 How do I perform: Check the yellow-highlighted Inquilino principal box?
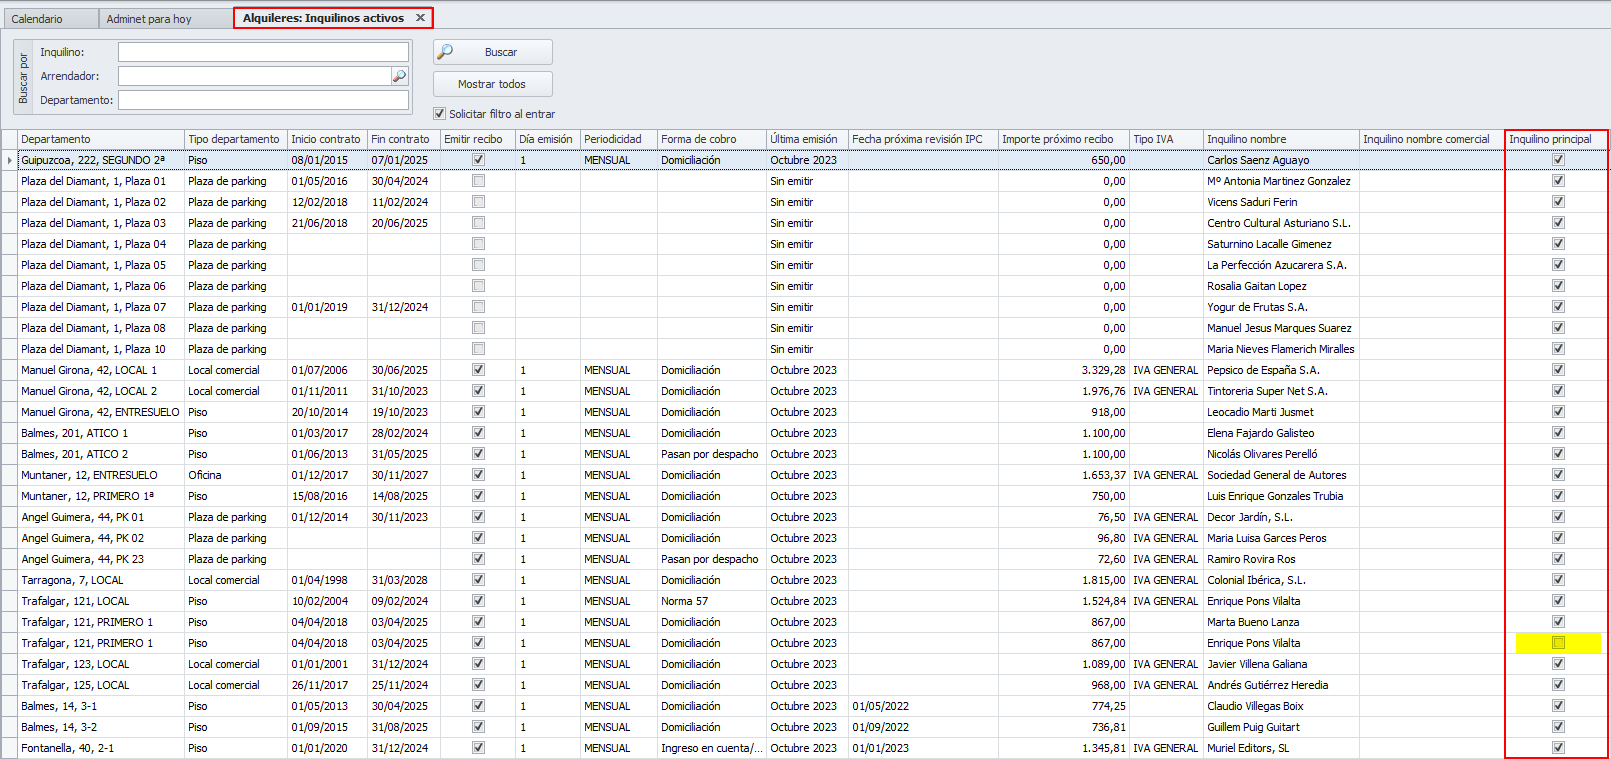1558,643
